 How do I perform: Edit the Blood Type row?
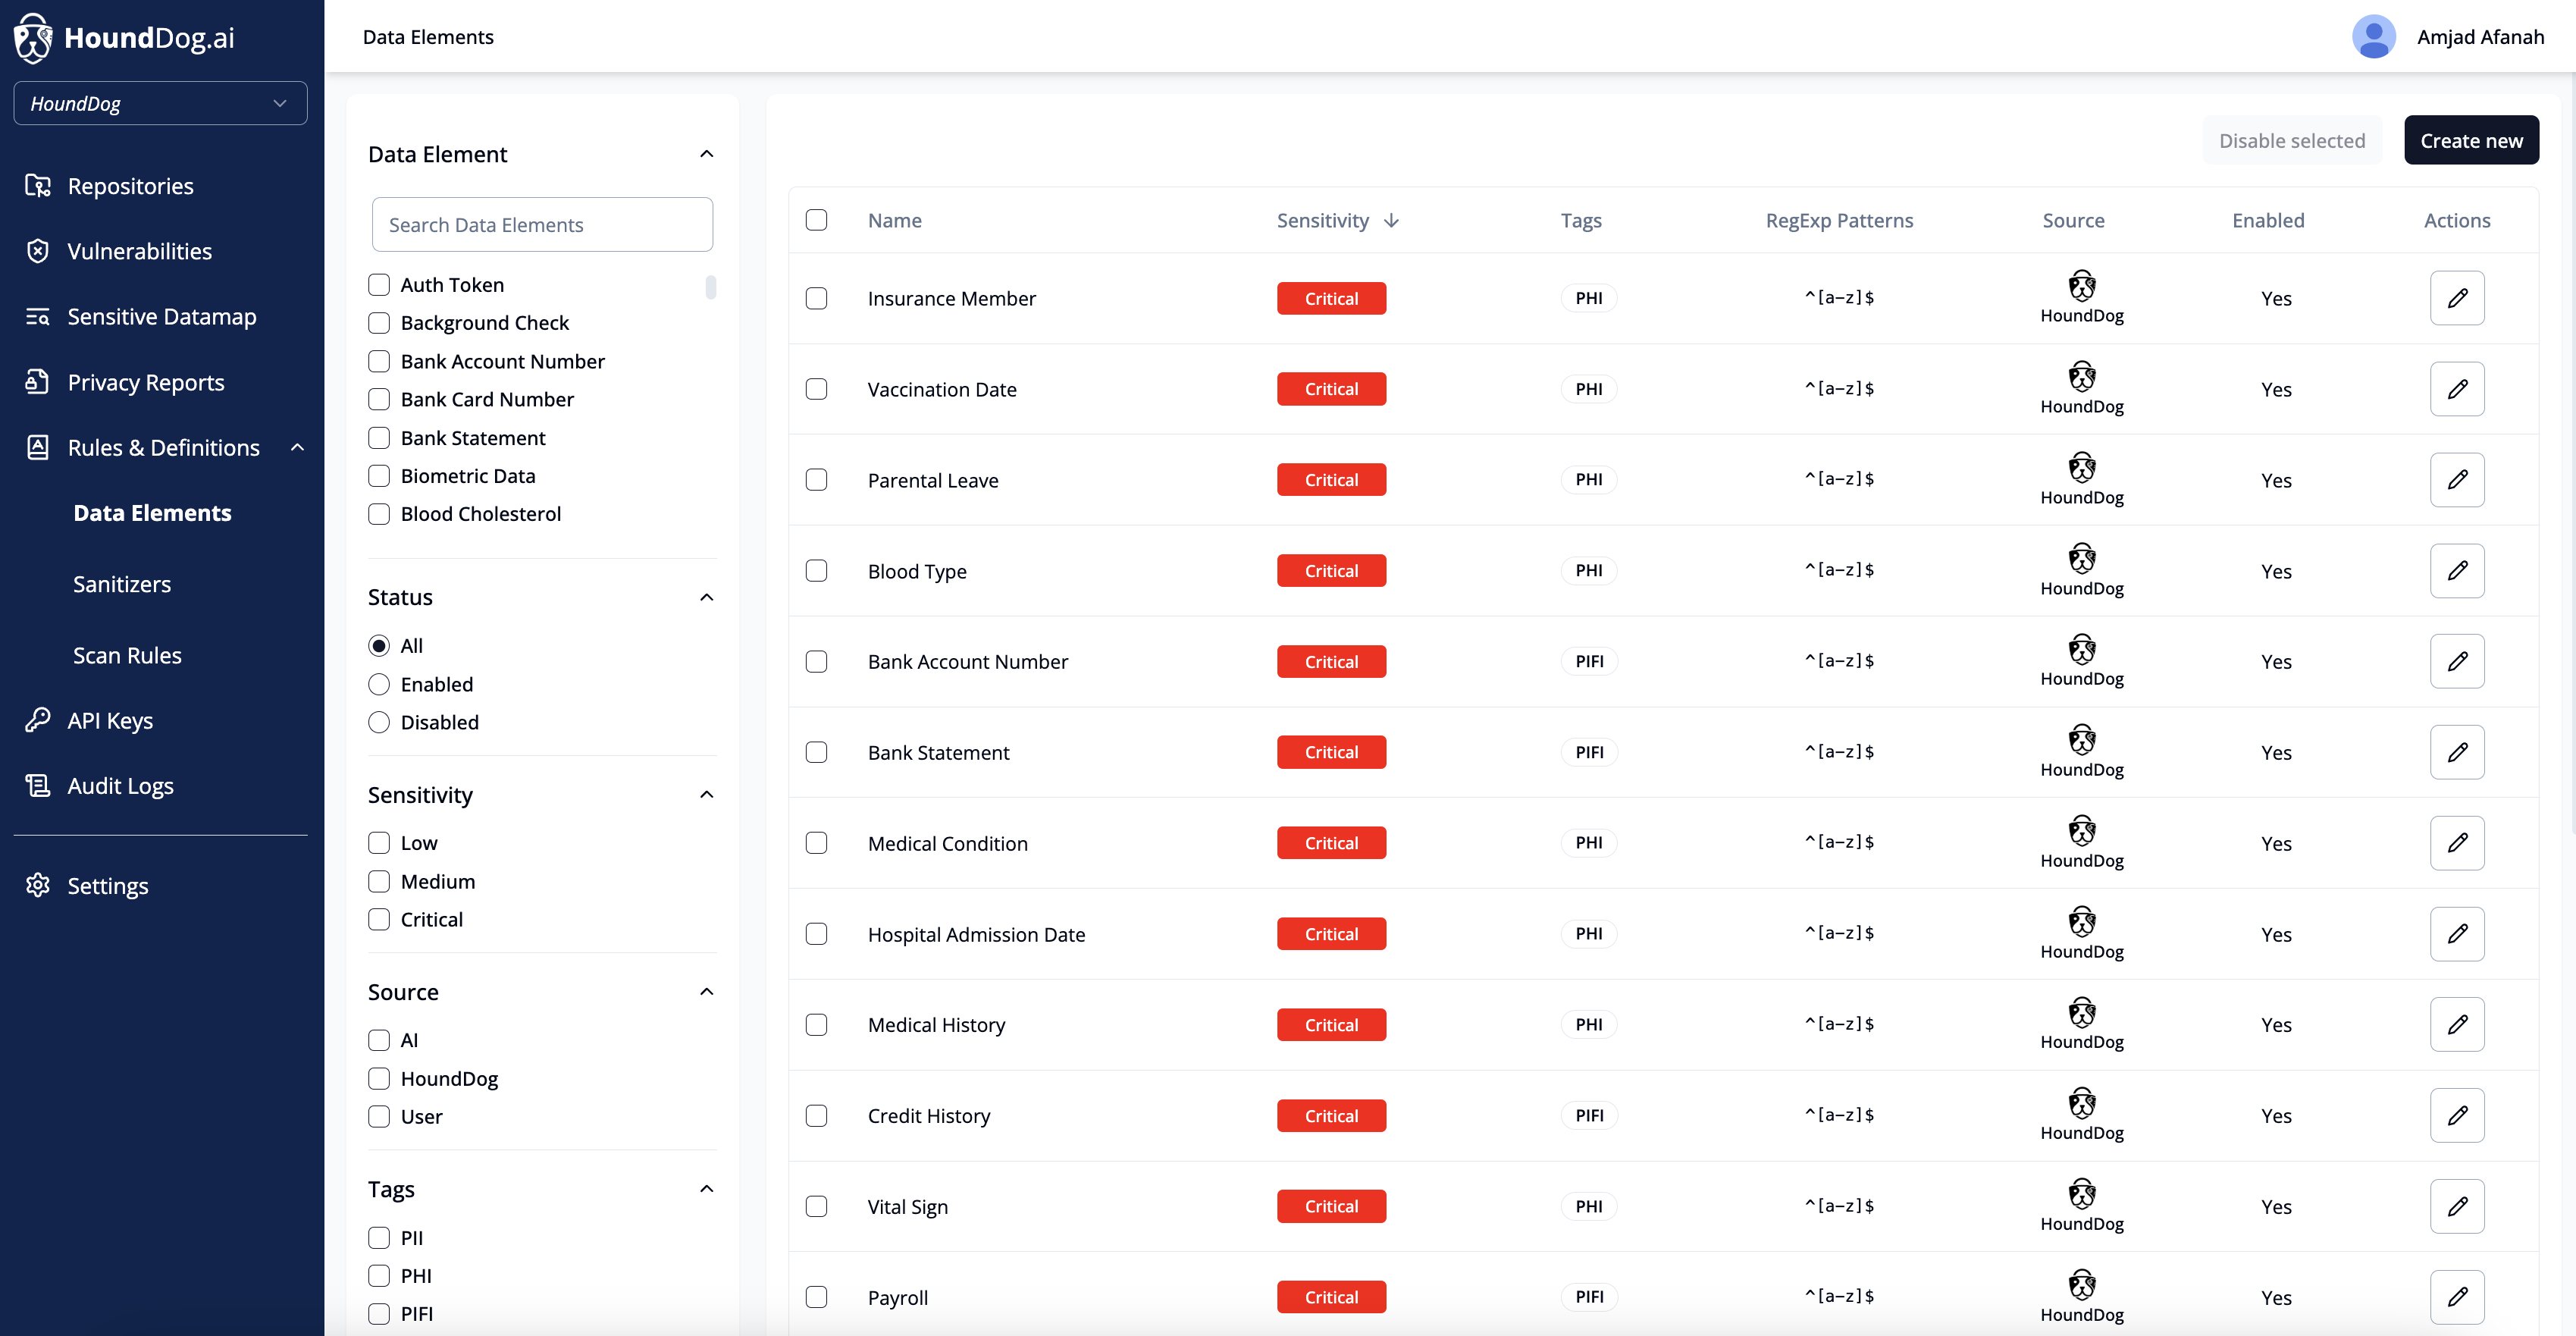[x=2457, y=571]
